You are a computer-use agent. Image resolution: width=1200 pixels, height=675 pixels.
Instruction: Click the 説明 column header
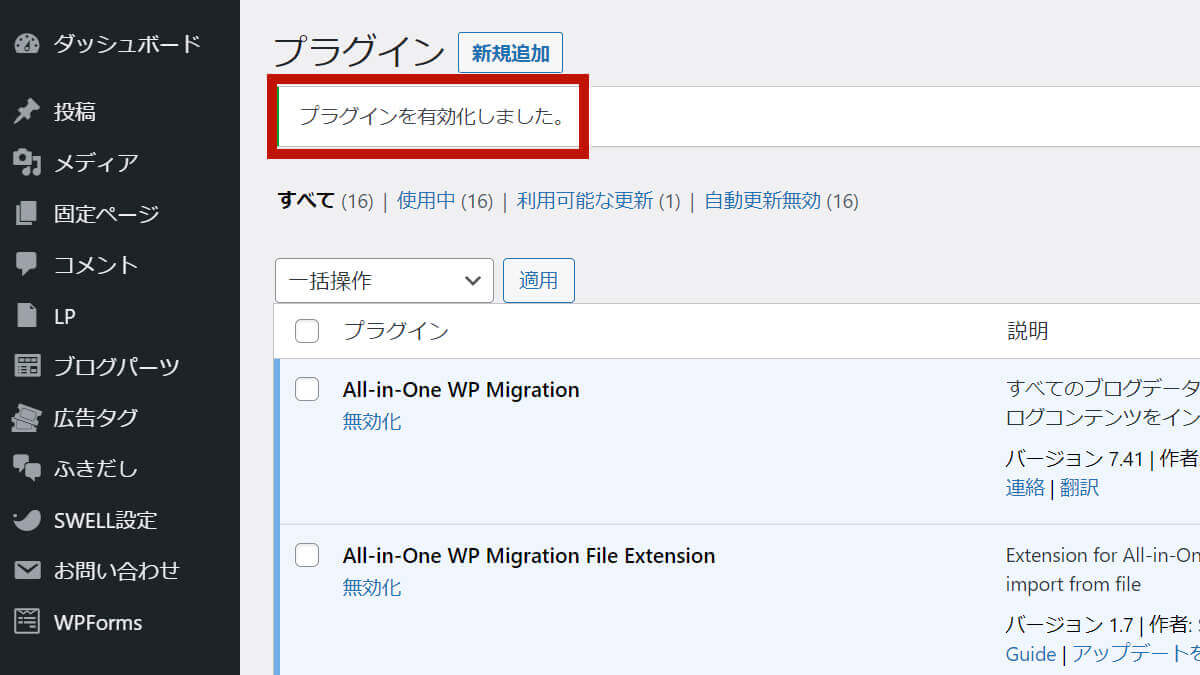tap(1027, 331)
